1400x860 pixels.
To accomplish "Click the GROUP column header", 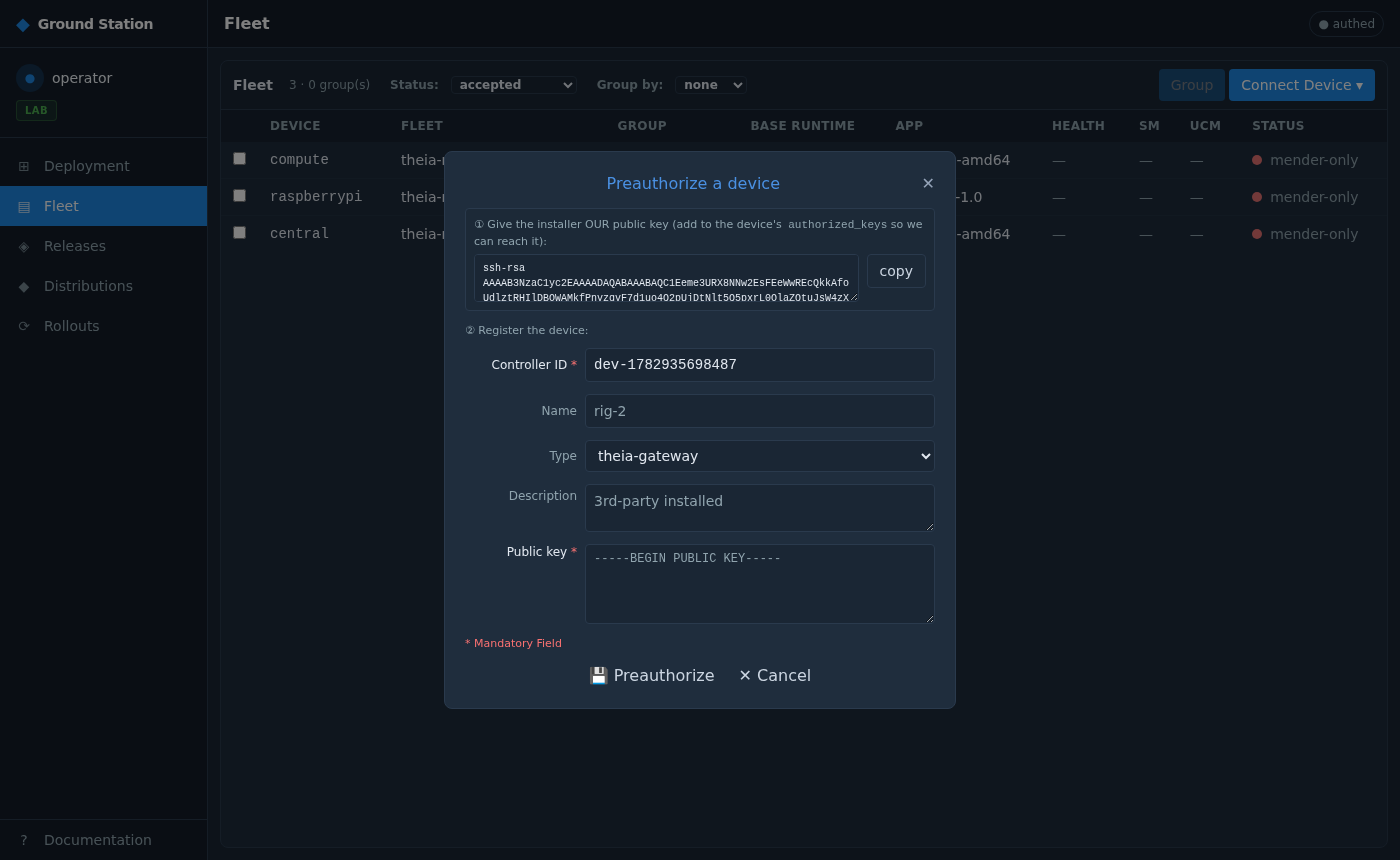I will click(642, 126).
